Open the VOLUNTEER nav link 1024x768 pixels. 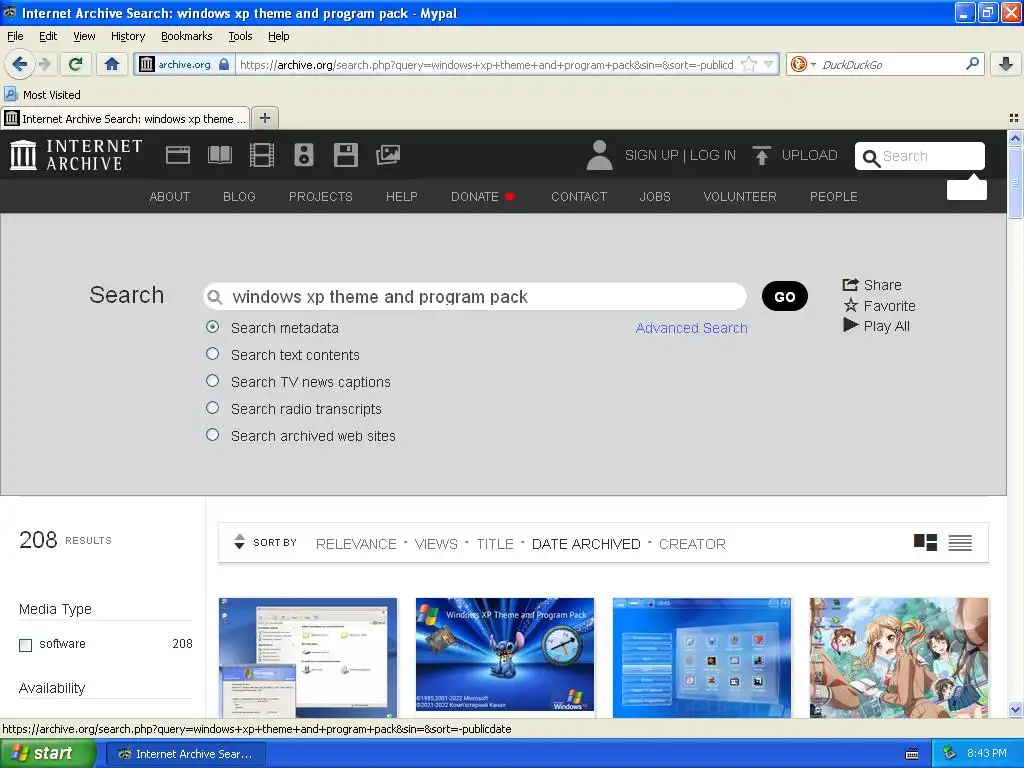[740, 197]
